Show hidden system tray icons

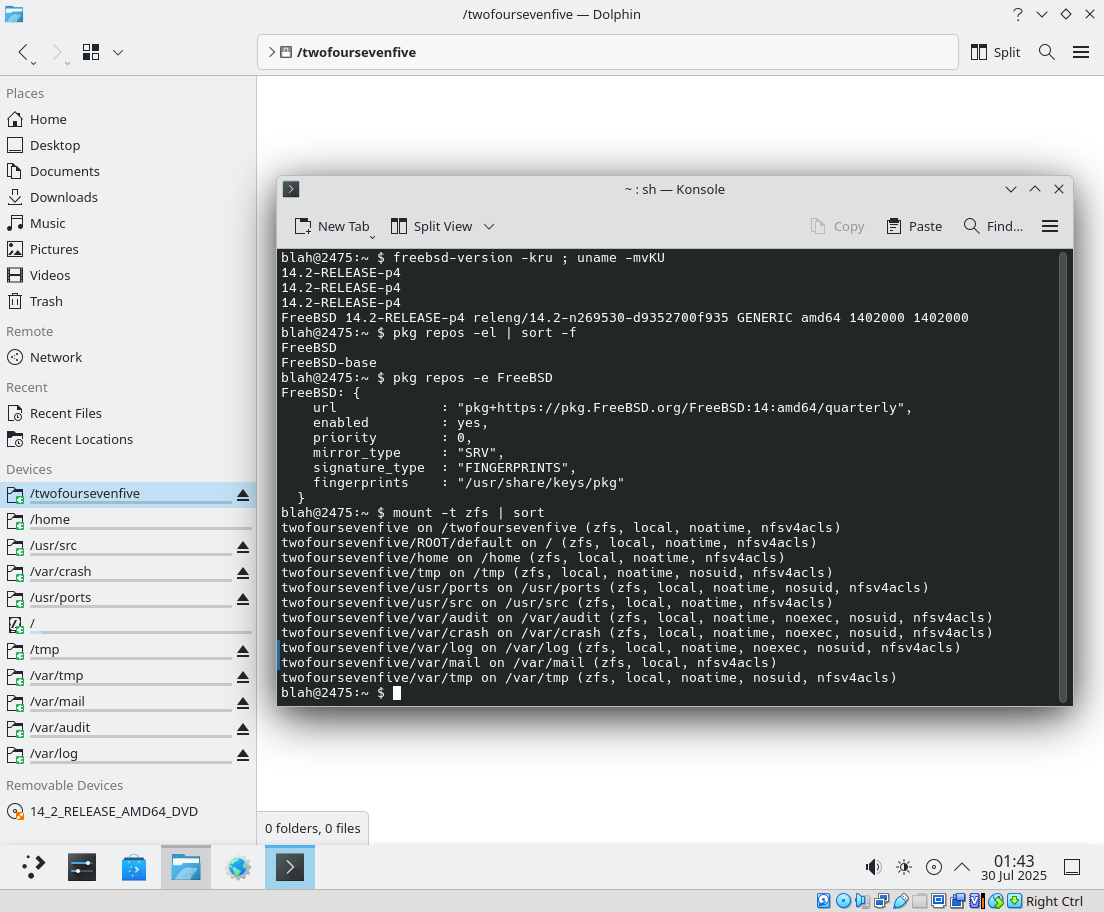962,867
